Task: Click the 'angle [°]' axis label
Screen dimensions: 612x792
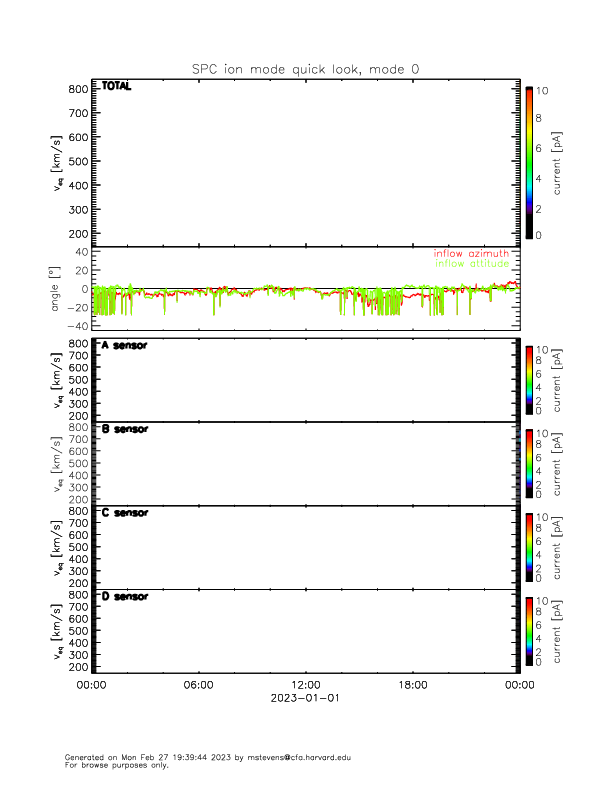Action: tap(57, 288)
